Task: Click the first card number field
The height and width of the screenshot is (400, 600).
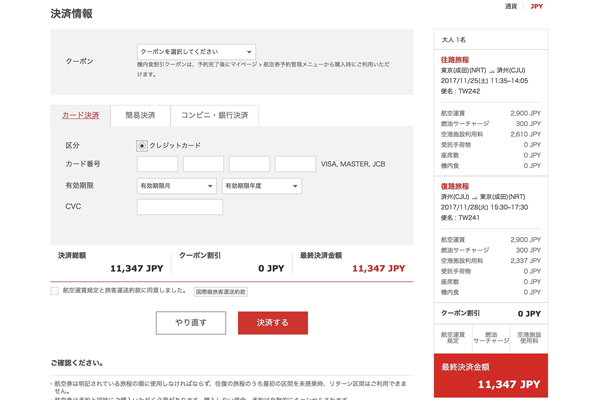Action: [x=157, y=164]
